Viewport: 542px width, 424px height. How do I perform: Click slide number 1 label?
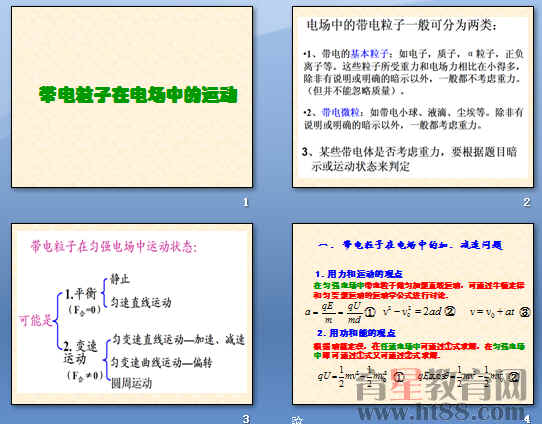pyautogui.click(x=245, y=202)
